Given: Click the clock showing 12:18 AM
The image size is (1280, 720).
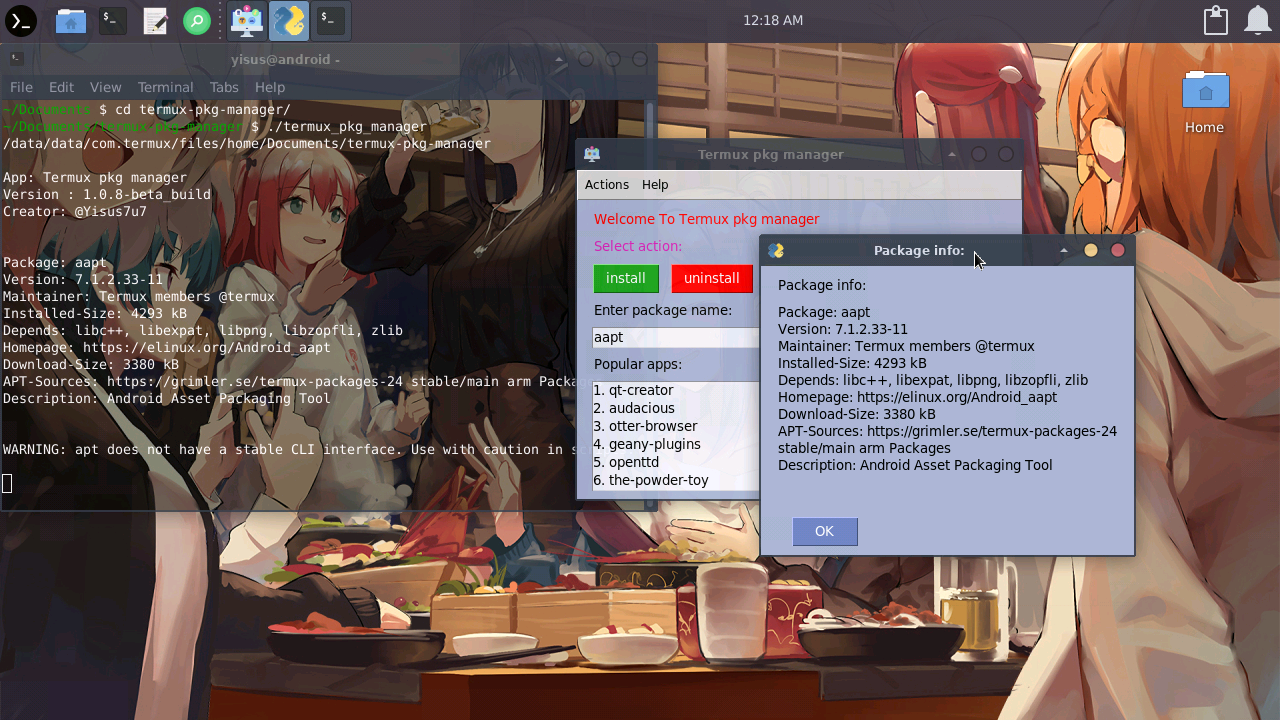Looking at the screenshot, I should point(773,20).
